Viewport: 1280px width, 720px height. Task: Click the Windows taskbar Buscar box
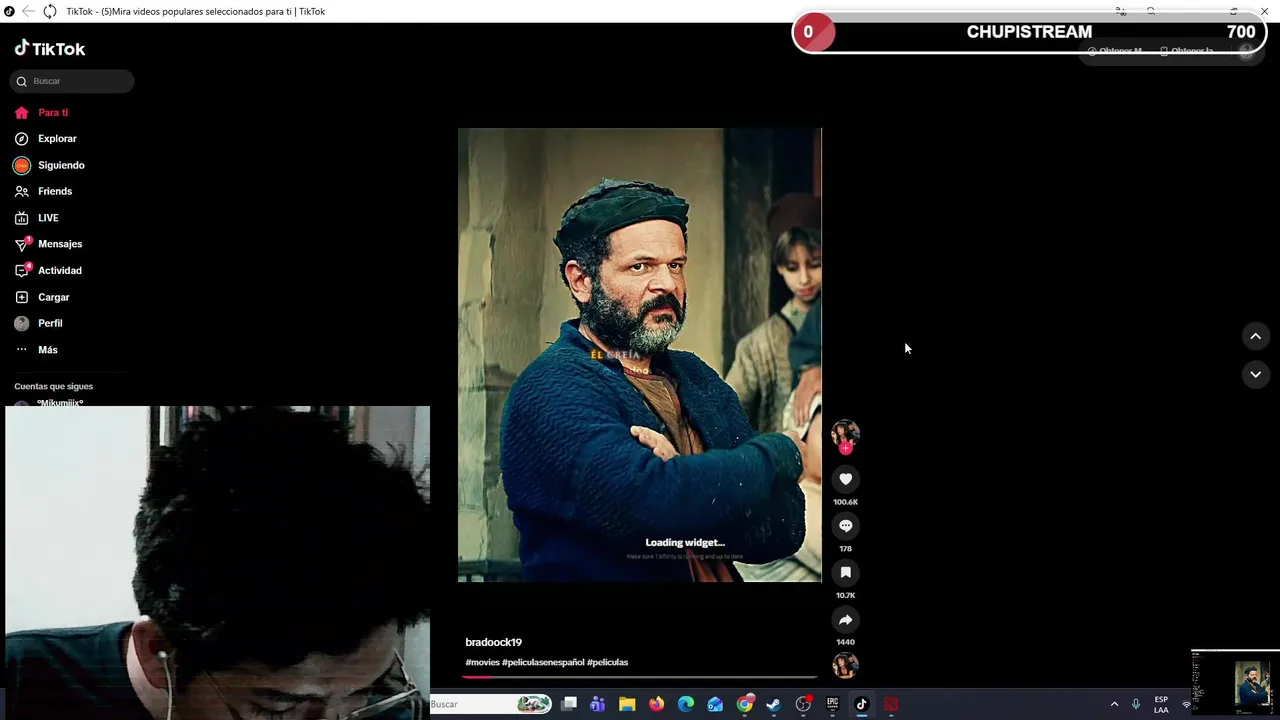coord(490,704)
